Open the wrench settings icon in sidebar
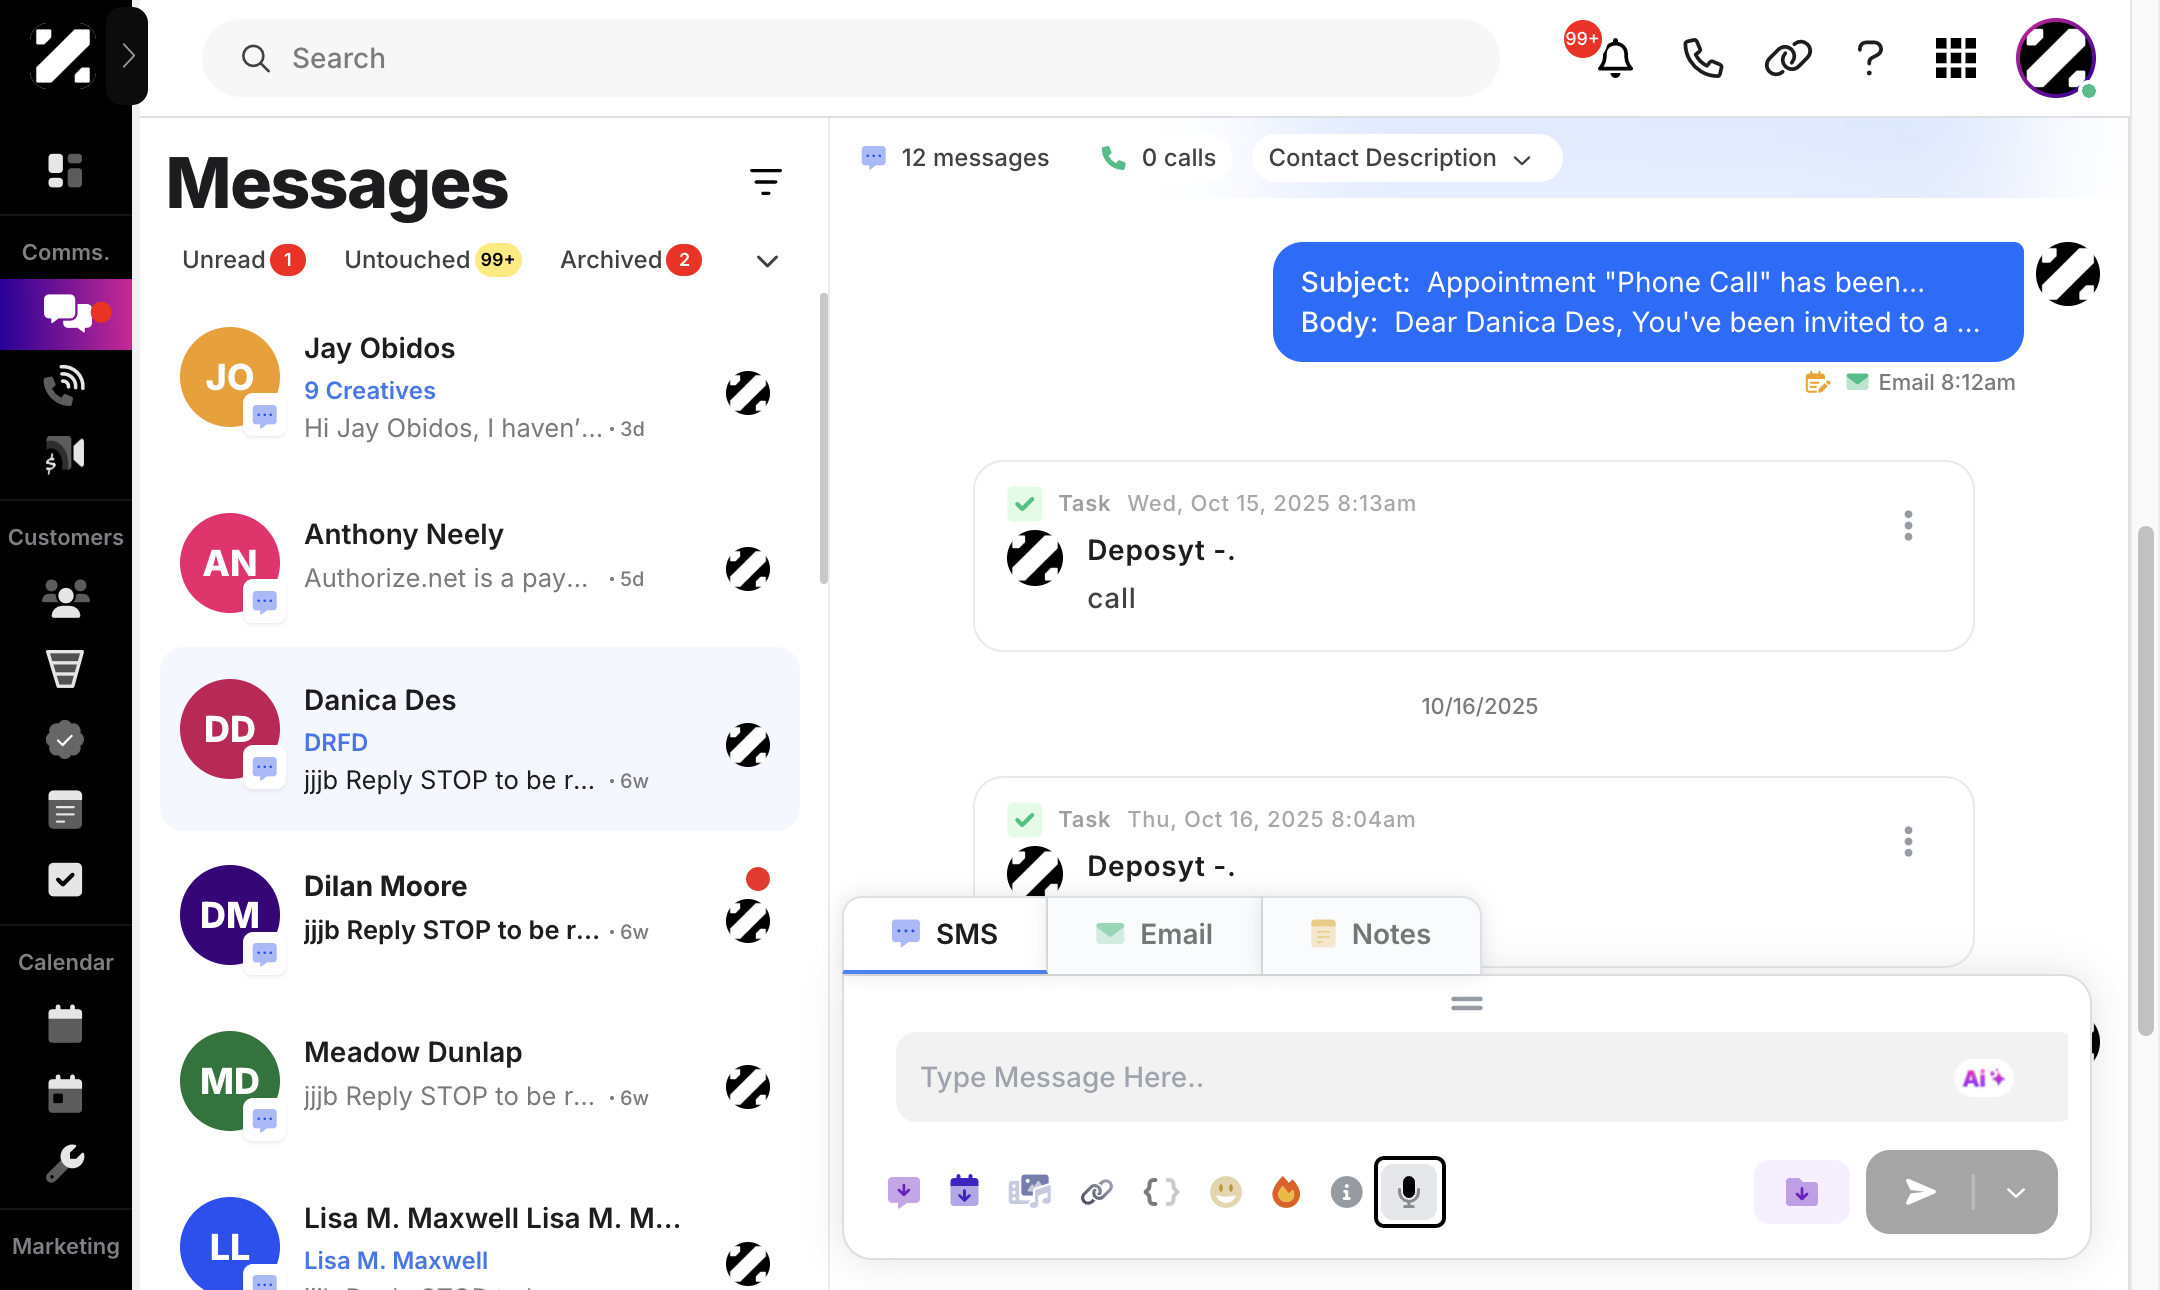Viewport: 2160px width, 1290px height. point(65,1163)
